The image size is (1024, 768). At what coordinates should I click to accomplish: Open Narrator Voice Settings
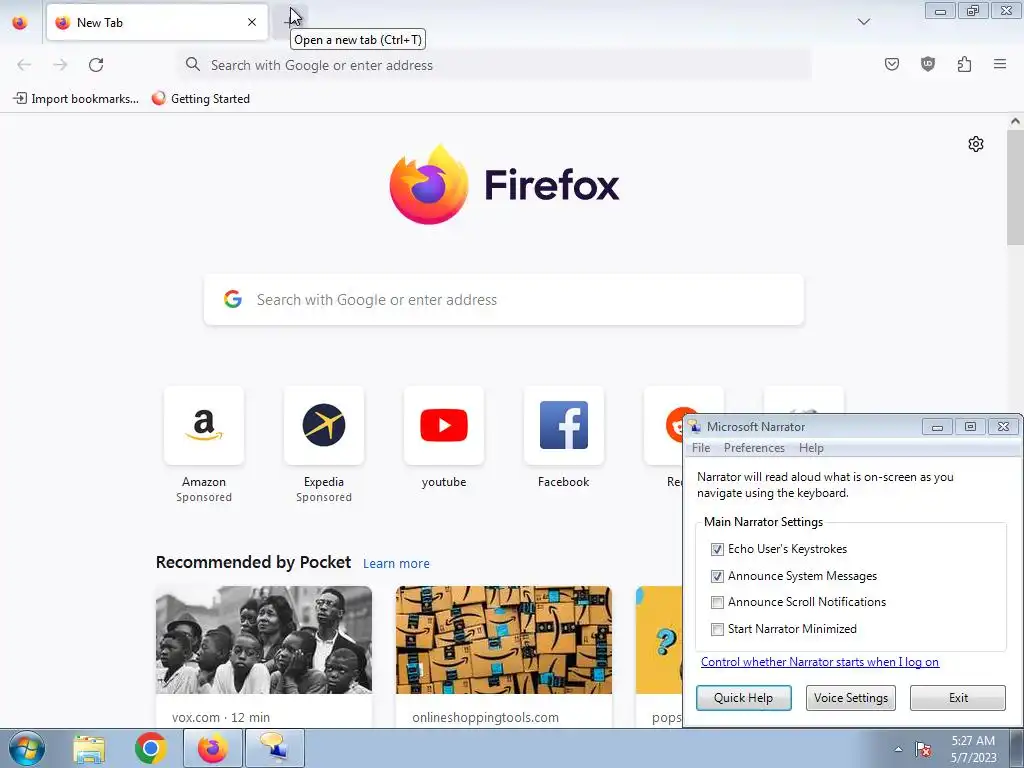(x=850, y=697)
